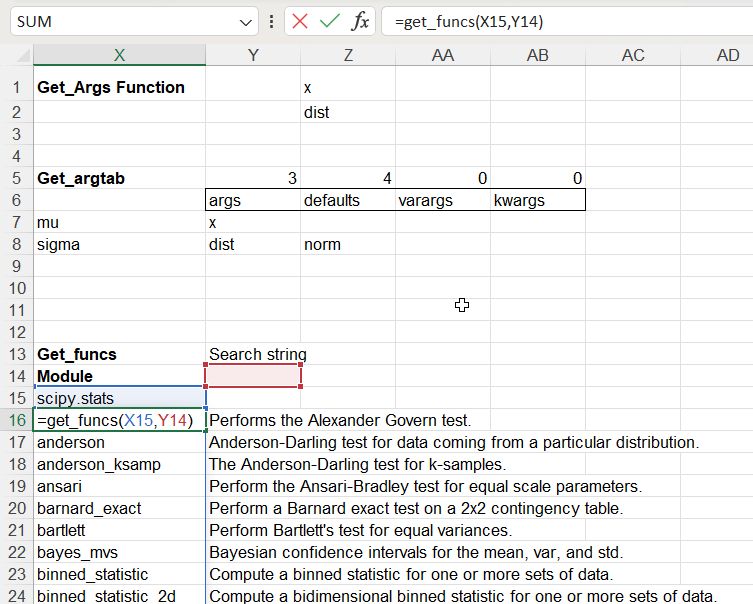Confirm formula with the Enter checkmark icon

(330, 21)
